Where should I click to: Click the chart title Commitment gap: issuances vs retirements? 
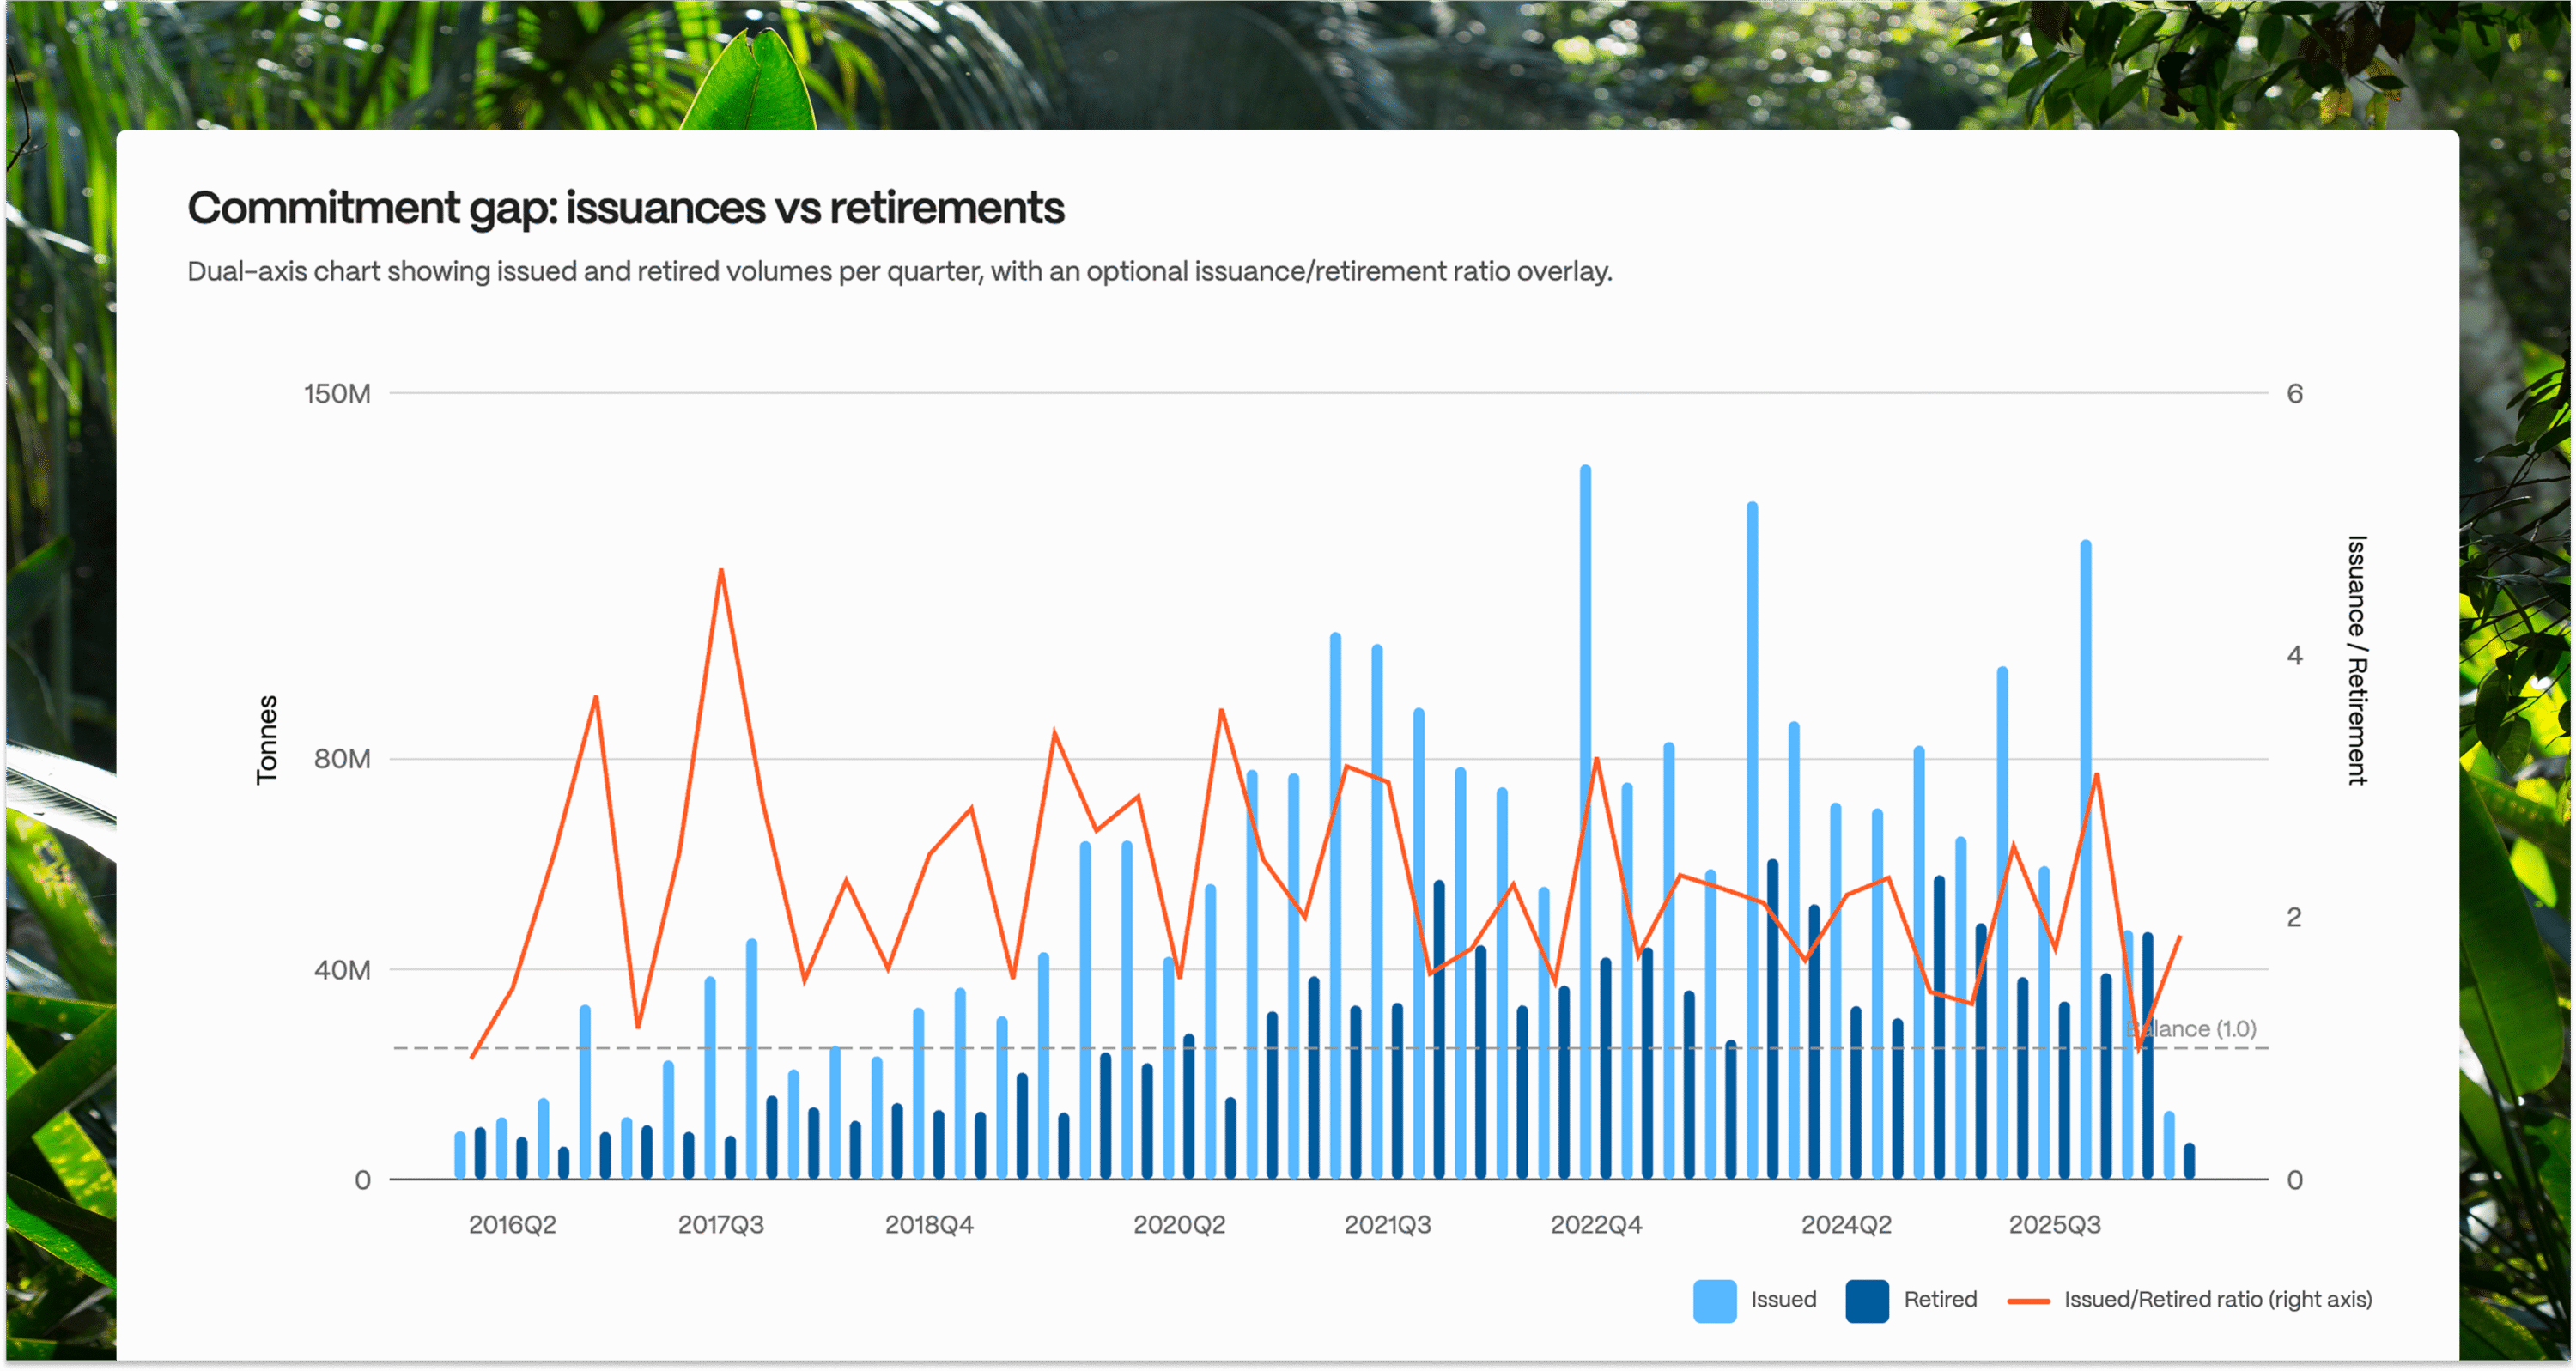626,208
